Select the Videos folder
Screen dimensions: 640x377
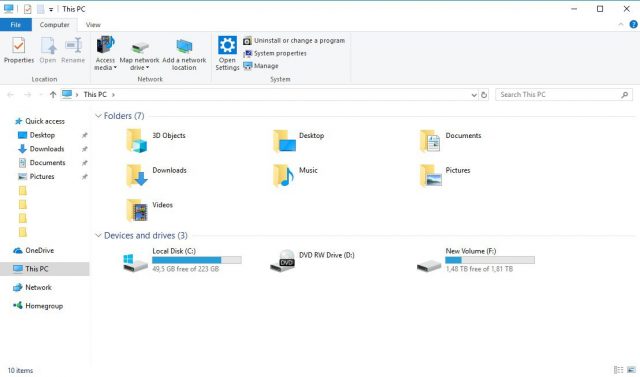click(x=149, y=209)
